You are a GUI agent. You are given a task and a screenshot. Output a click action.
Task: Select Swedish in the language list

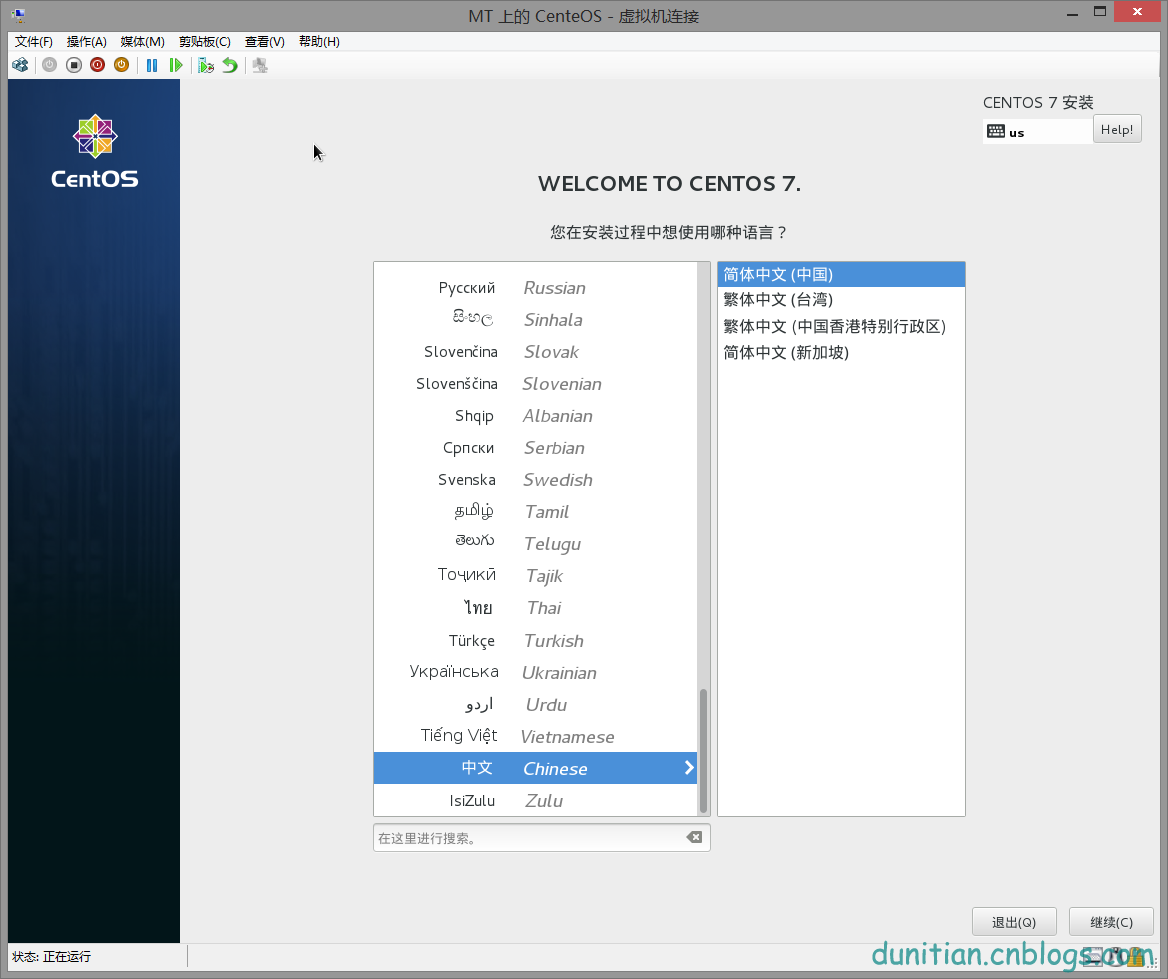(535, 480)
